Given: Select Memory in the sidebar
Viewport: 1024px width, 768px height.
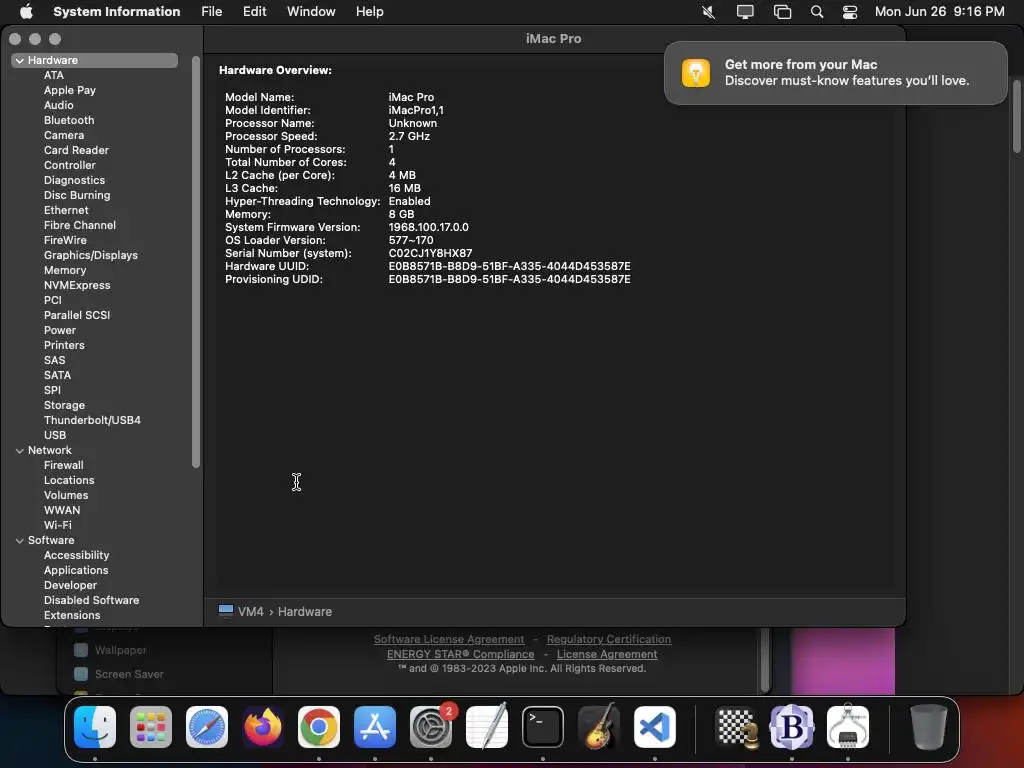Looking at the screenshot, I should point(65,270).
